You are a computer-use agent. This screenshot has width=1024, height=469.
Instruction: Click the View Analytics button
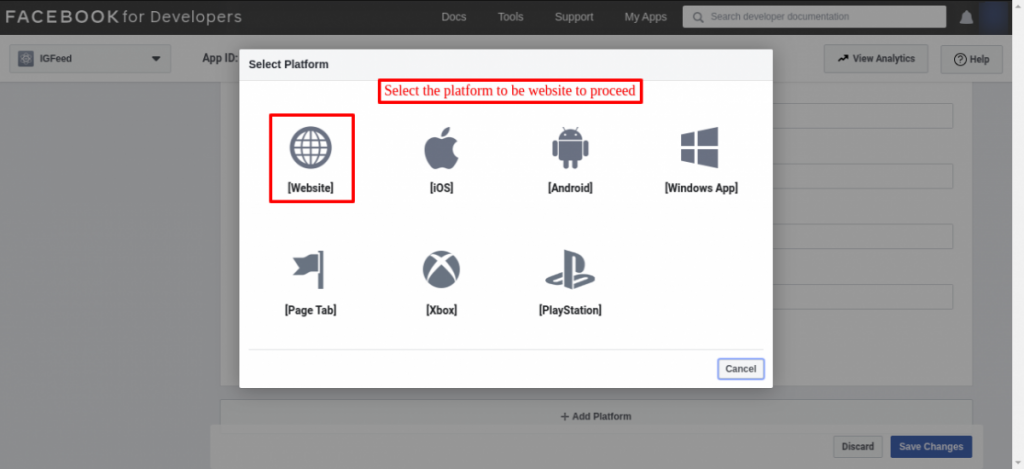pyautogui.click(x=876, y=59)
